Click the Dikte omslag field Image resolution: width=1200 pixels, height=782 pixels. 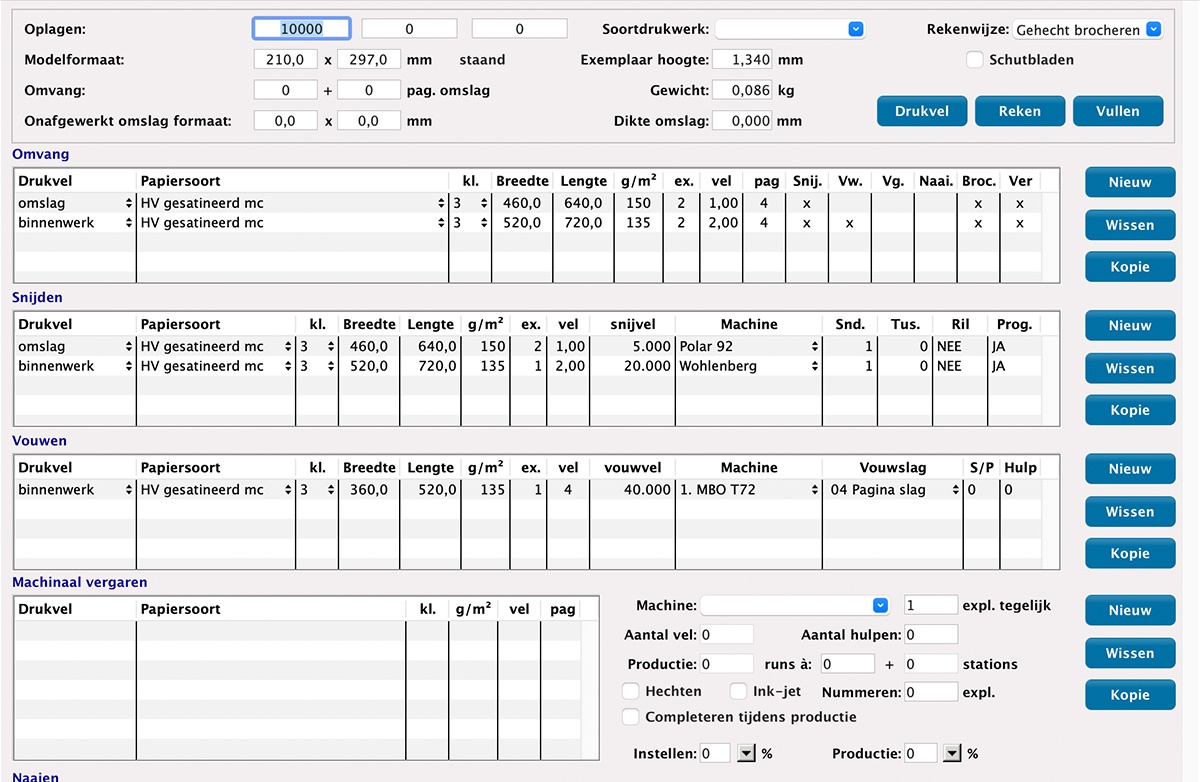pos(743,121)
